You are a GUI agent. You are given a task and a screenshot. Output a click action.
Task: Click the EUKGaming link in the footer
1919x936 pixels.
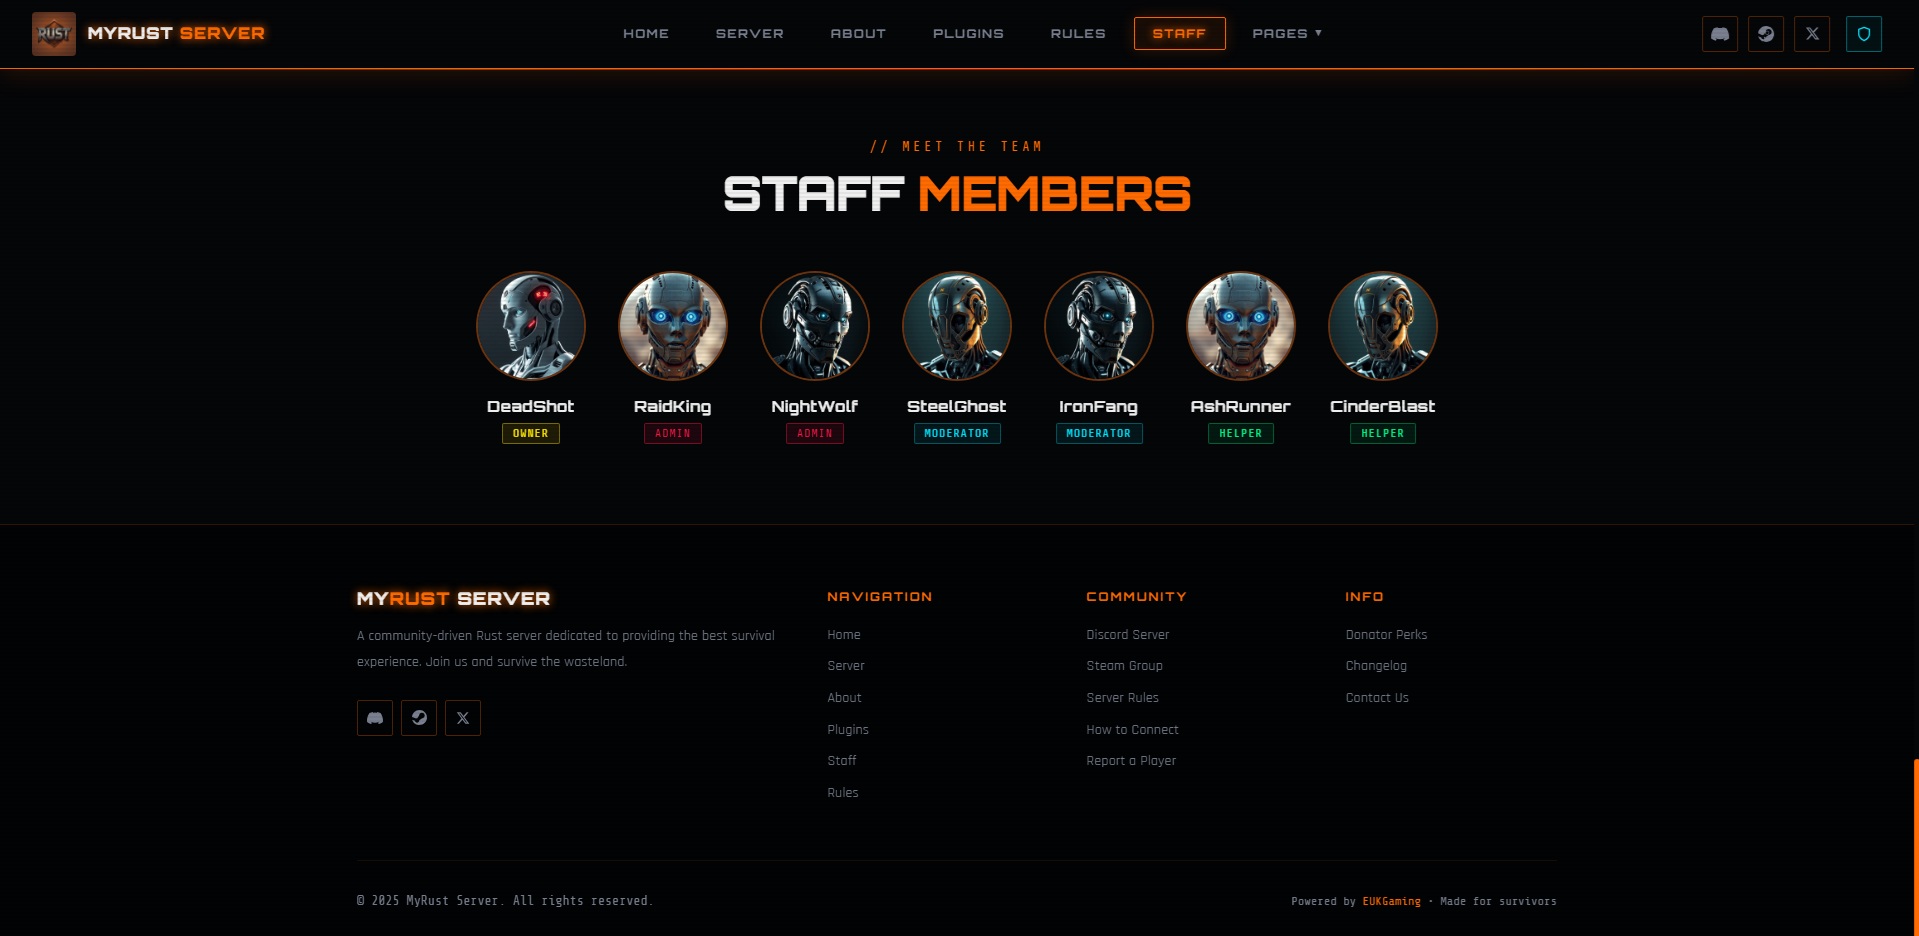click(1391, 902)
